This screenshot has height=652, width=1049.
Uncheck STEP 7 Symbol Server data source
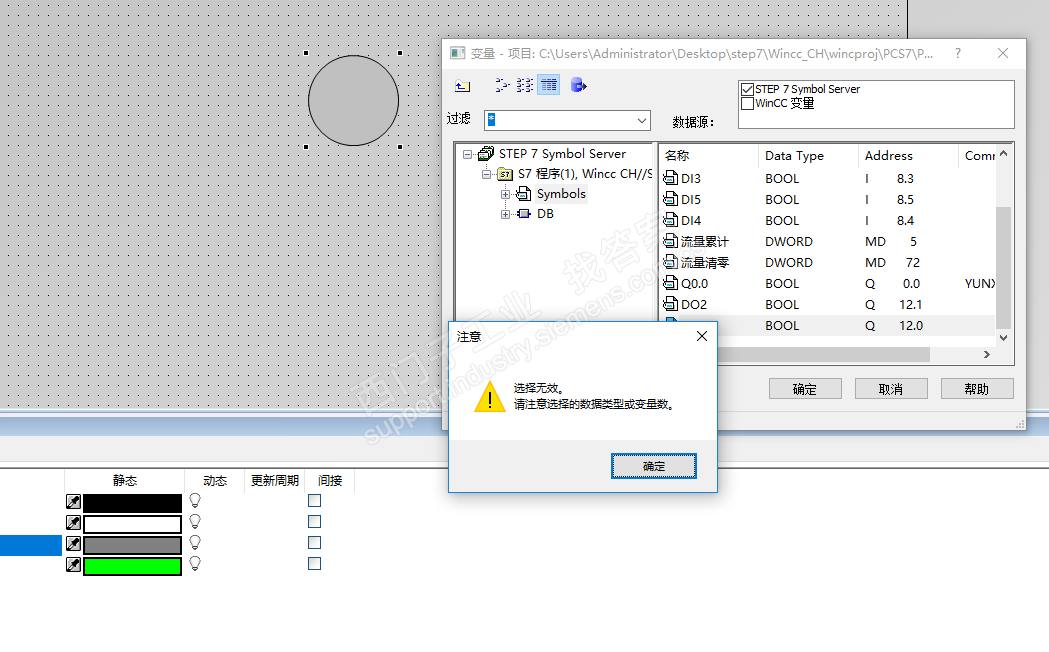click(x=747, y=89)
